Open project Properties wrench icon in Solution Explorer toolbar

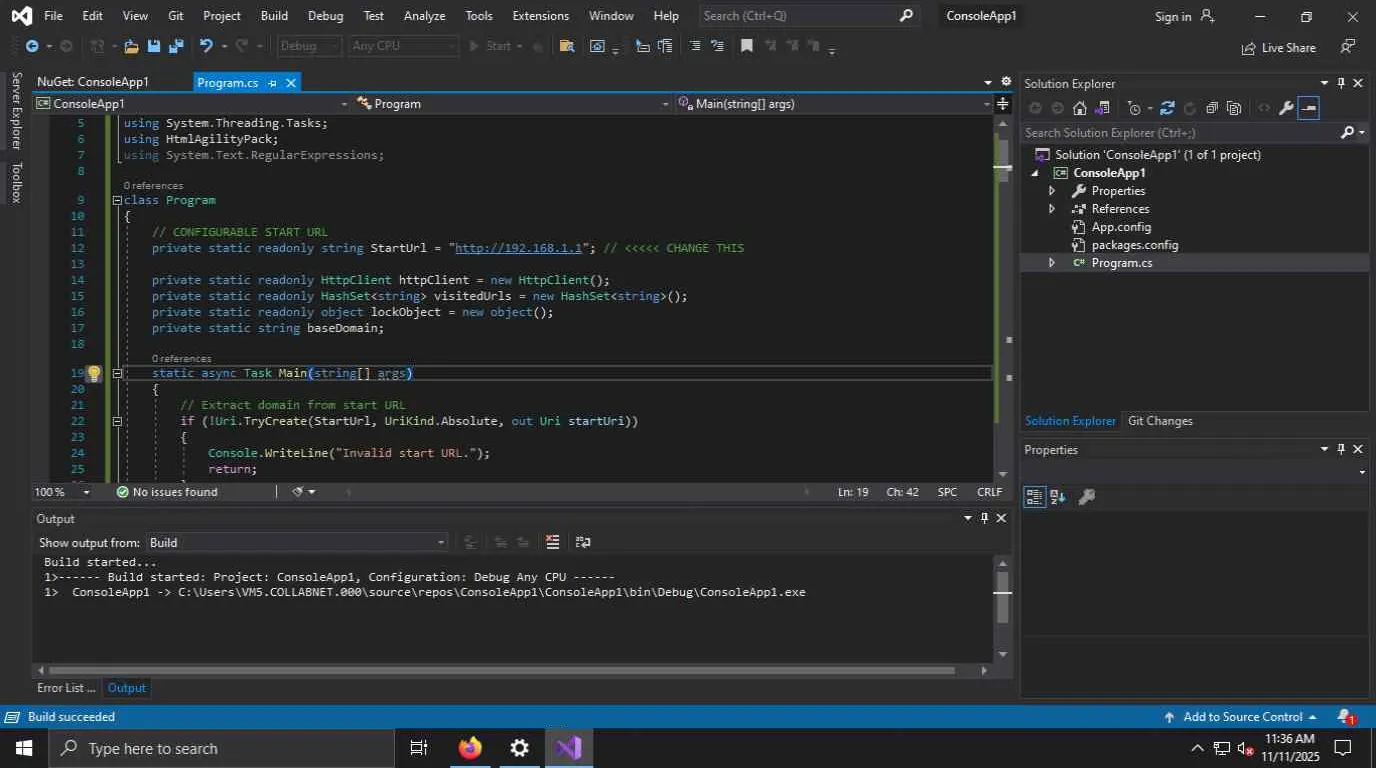click(x=1286, y=108)
